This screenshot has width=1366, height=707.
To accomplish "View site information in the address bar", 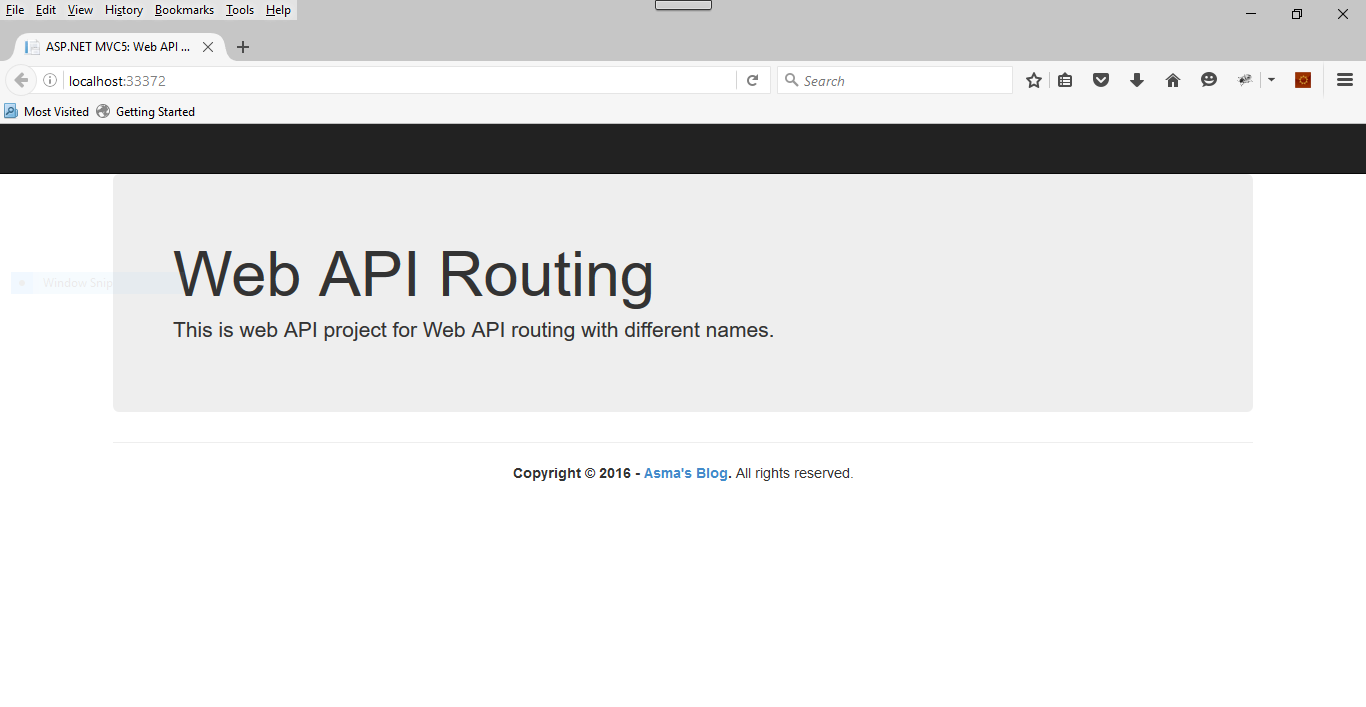I will pyautogui.click(x=49, y=80).
